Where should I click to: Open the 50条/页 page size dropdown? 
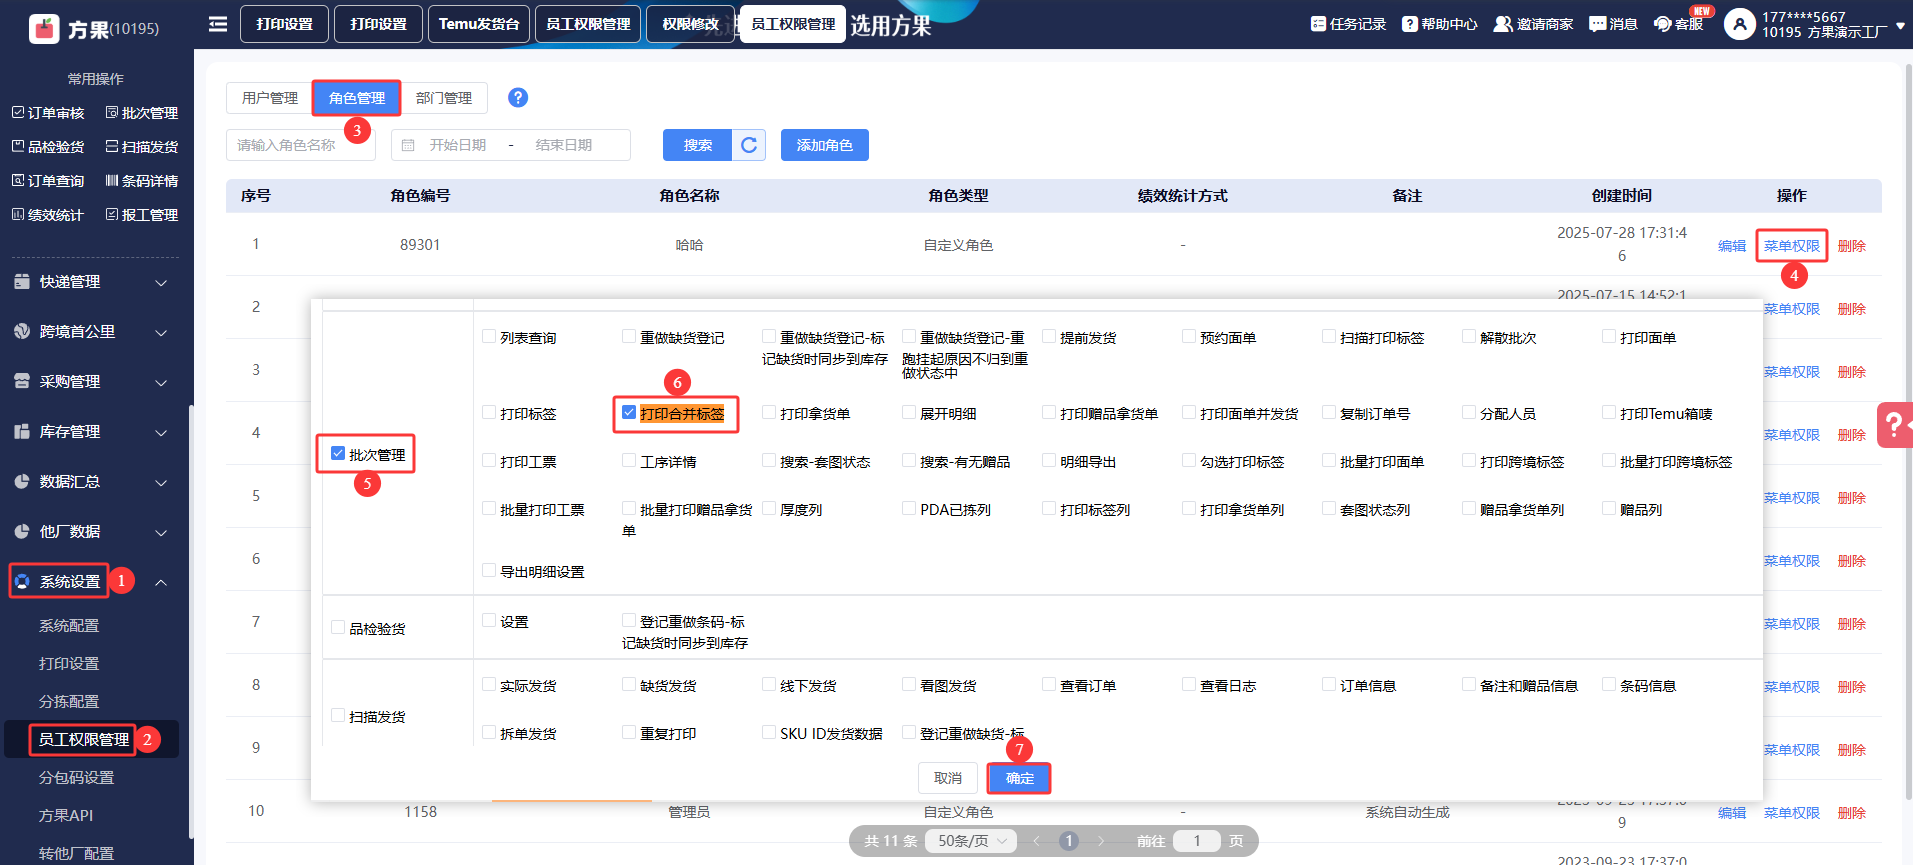970,841
